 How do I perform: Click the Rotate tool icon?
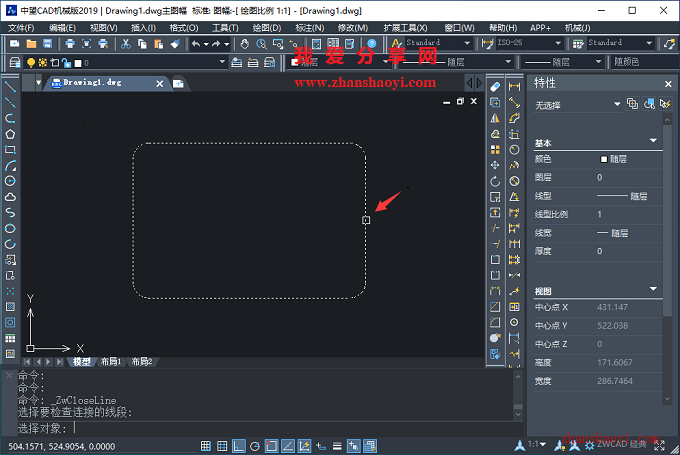[495, 181]
